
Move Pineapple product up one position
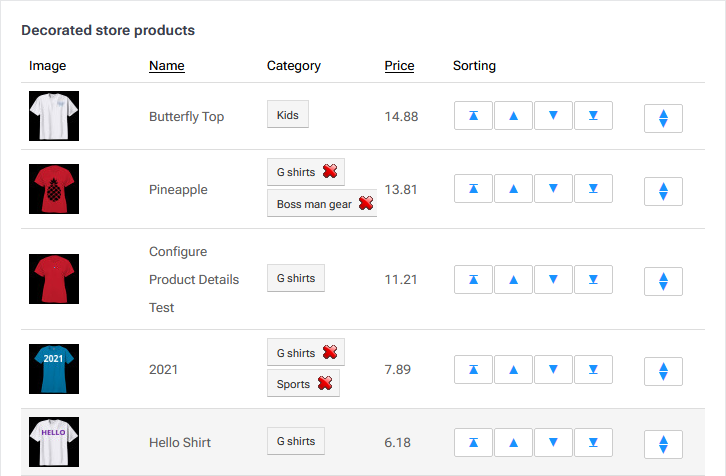513,188
